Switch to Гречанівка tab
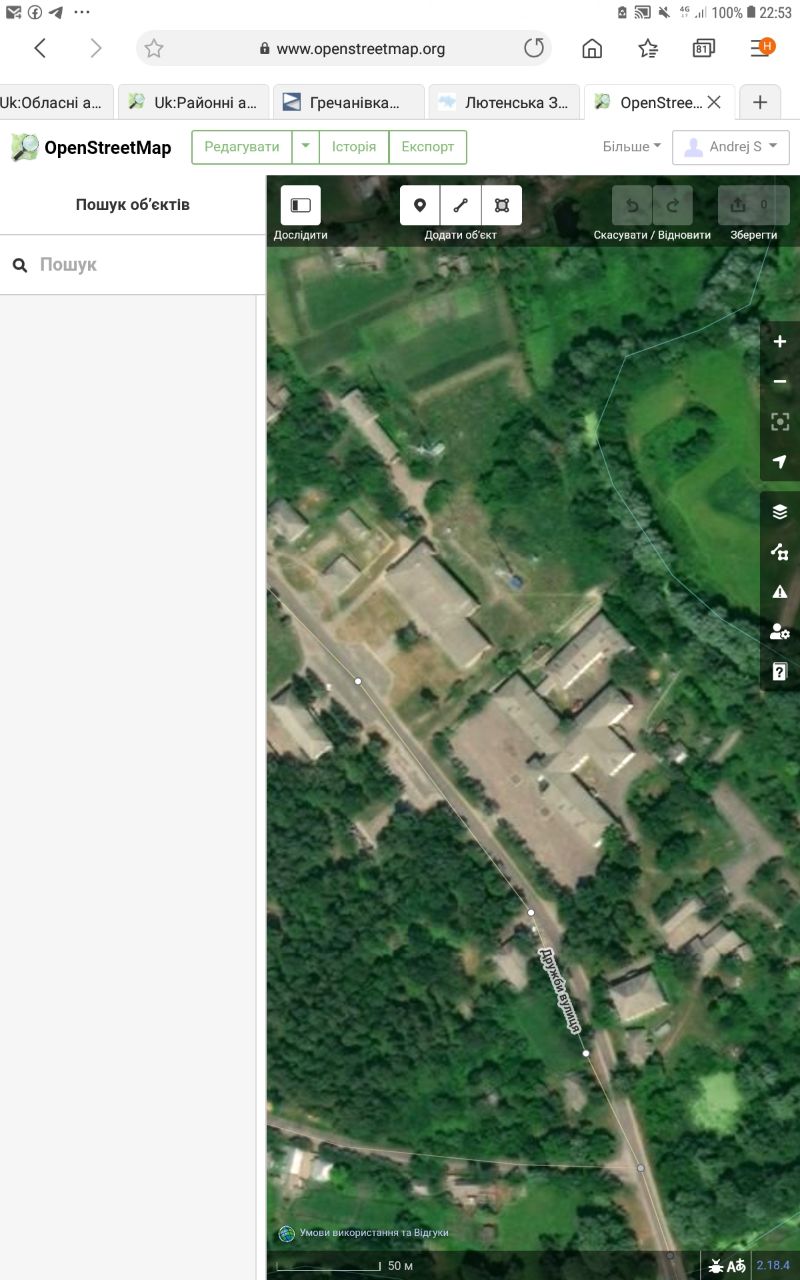Image resolution: width=800 pixels, height=1280 pixels. coord(349,102)
